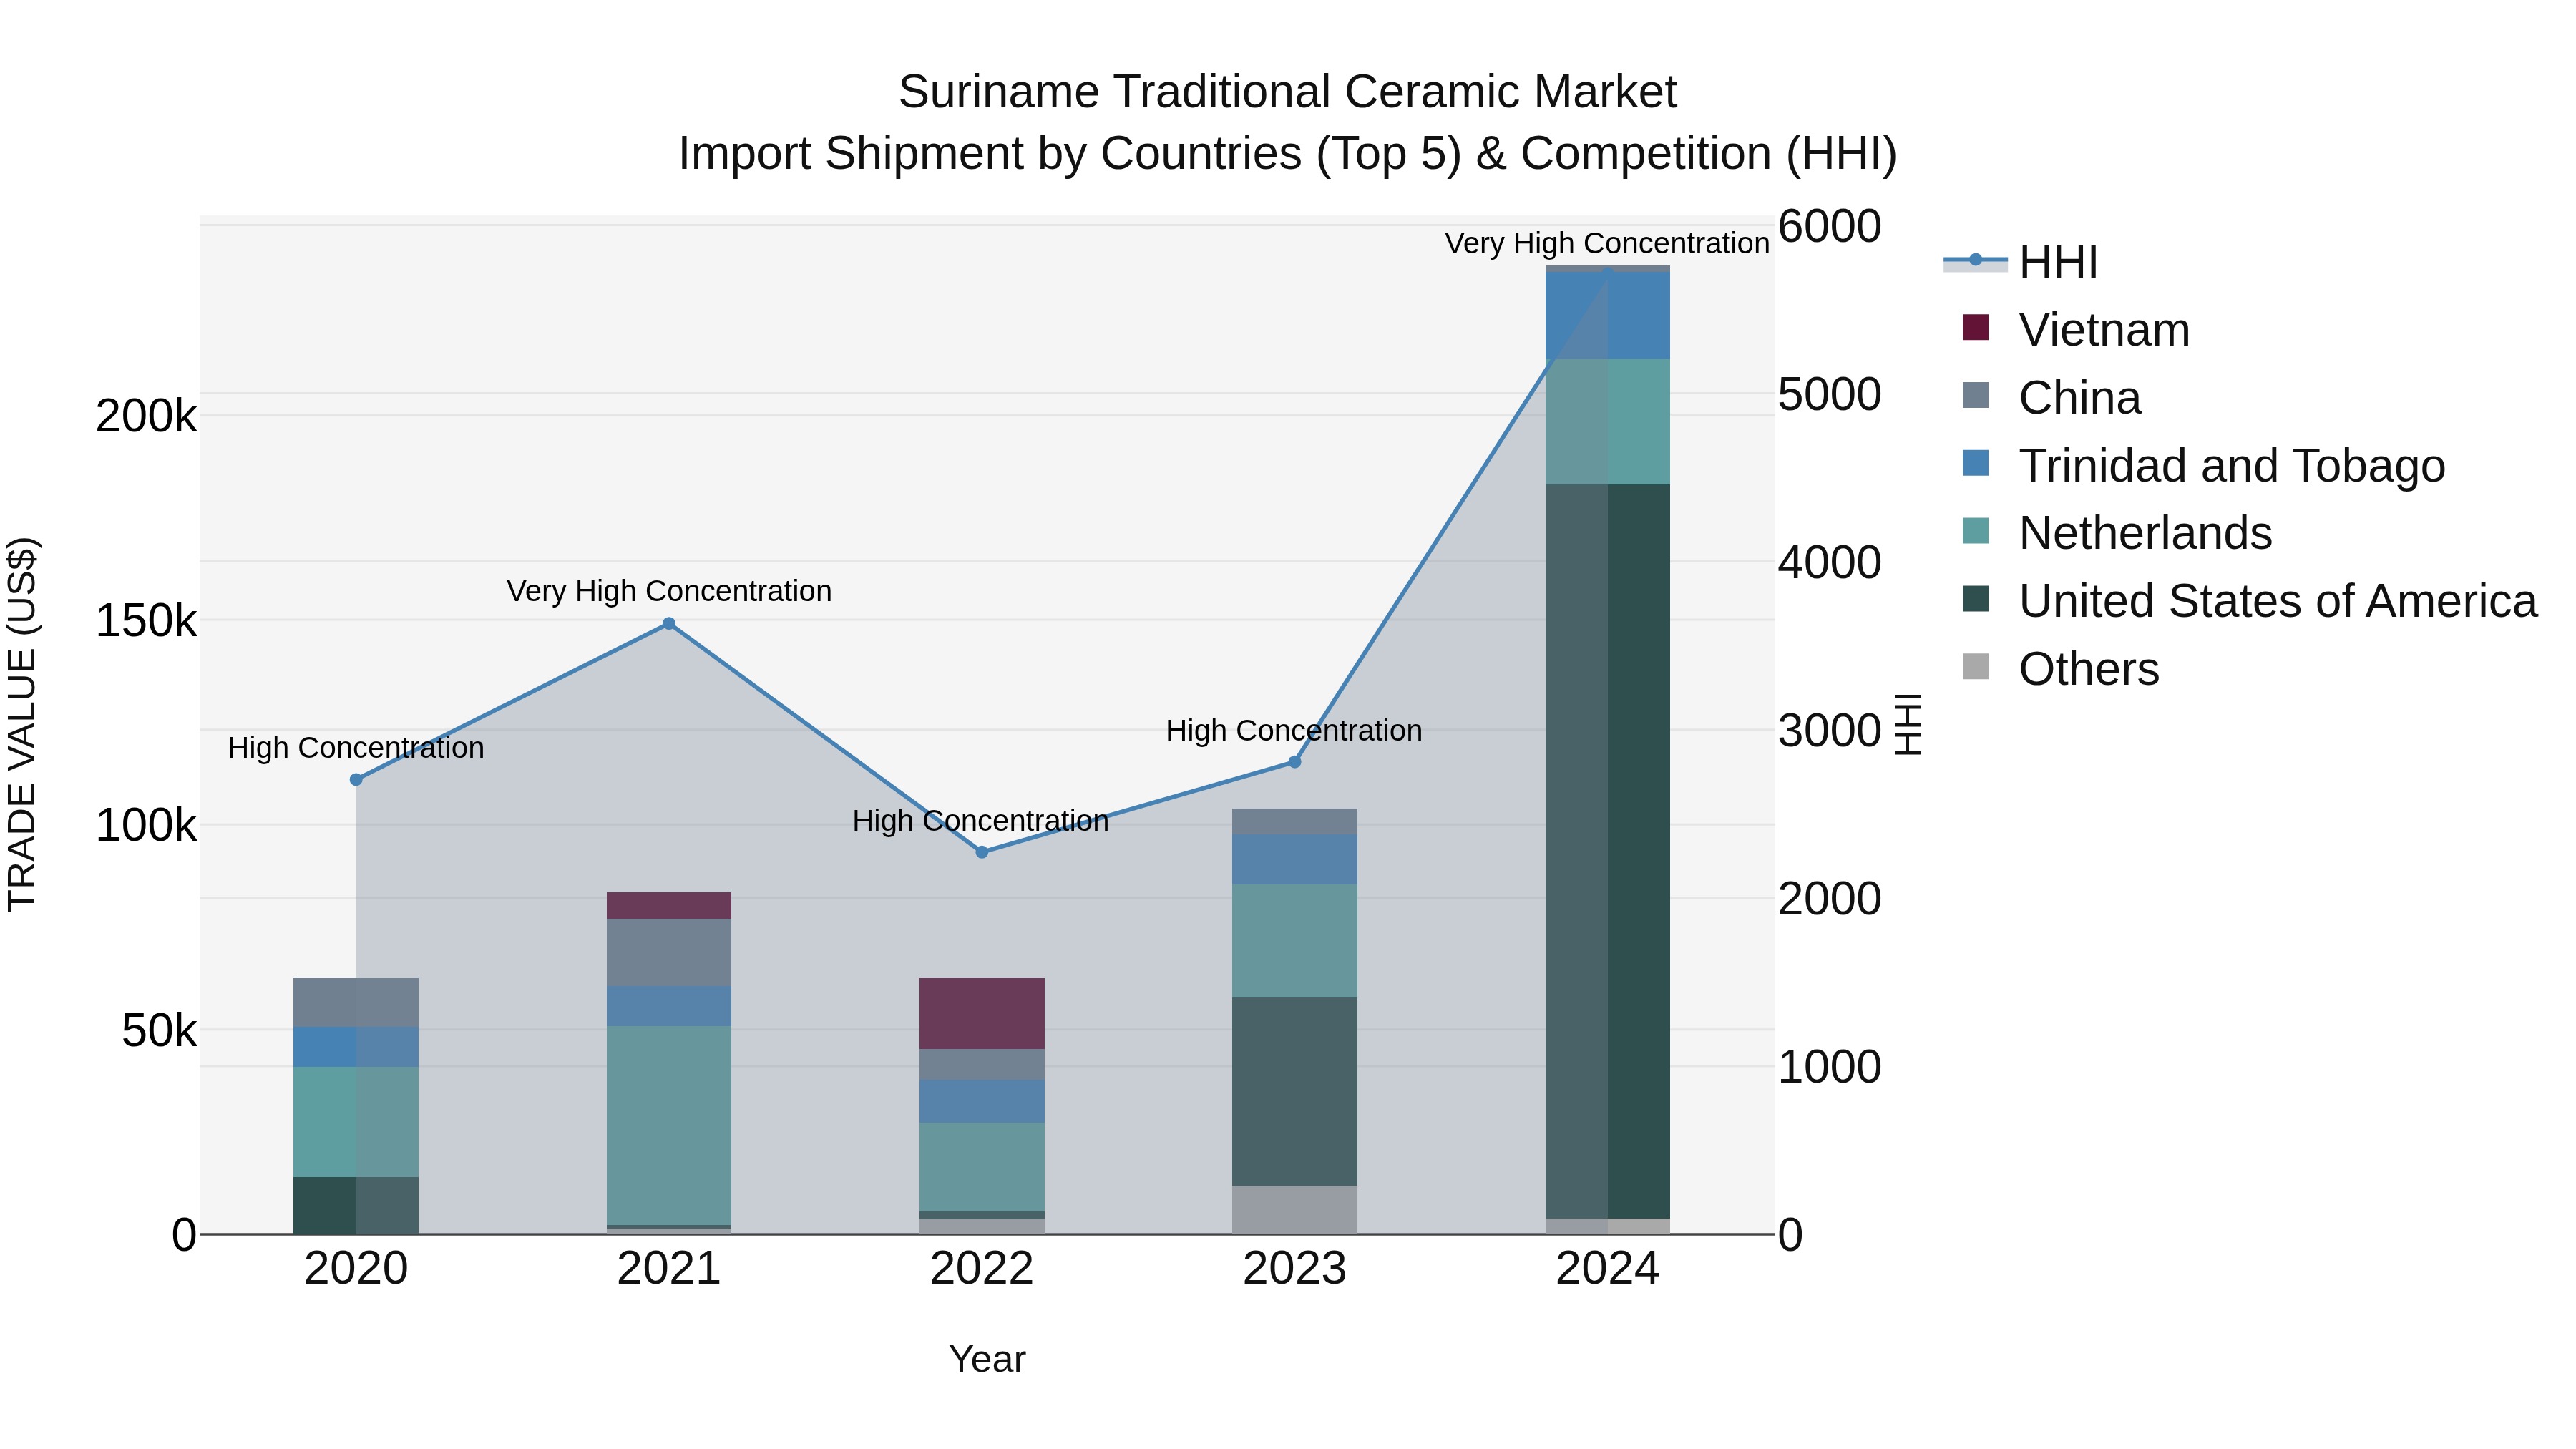The height and width of the screenshot is (1449, 2576).
Task: Click the 2021 China bar segment
Action: 669,953
